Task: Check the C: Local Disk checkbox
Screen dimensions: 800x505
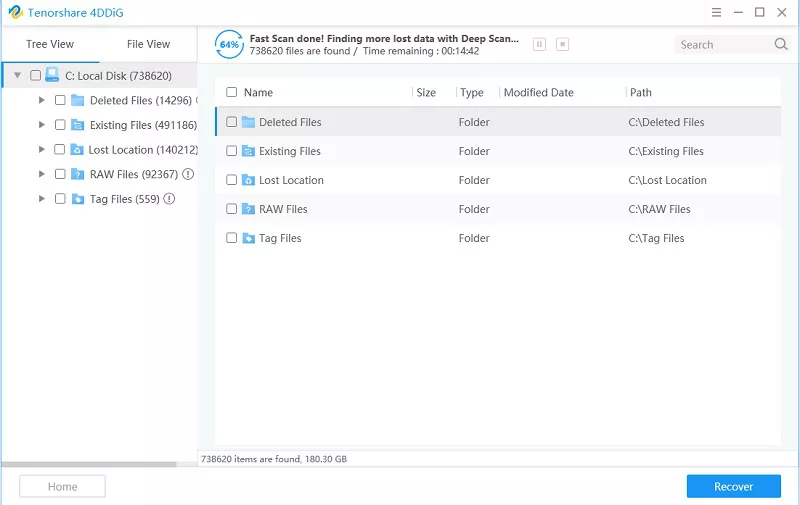Action: [x=35, y=75]
